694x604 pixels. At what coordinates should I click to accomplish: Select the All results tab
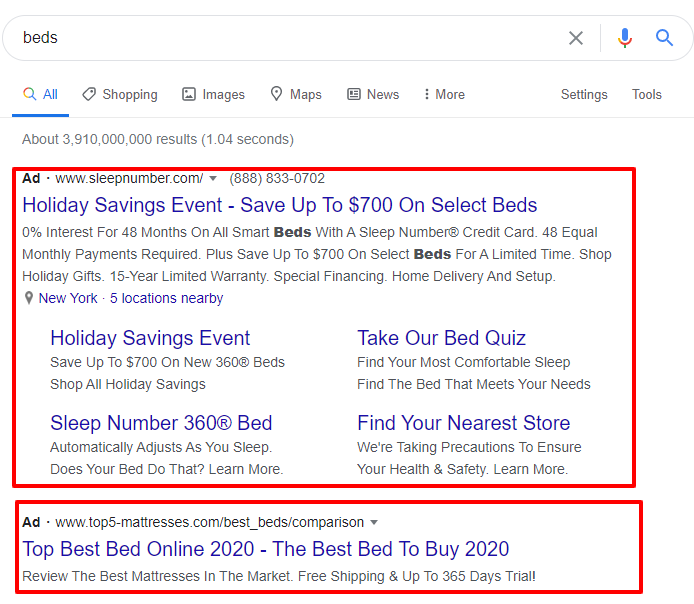pos(40,95)
